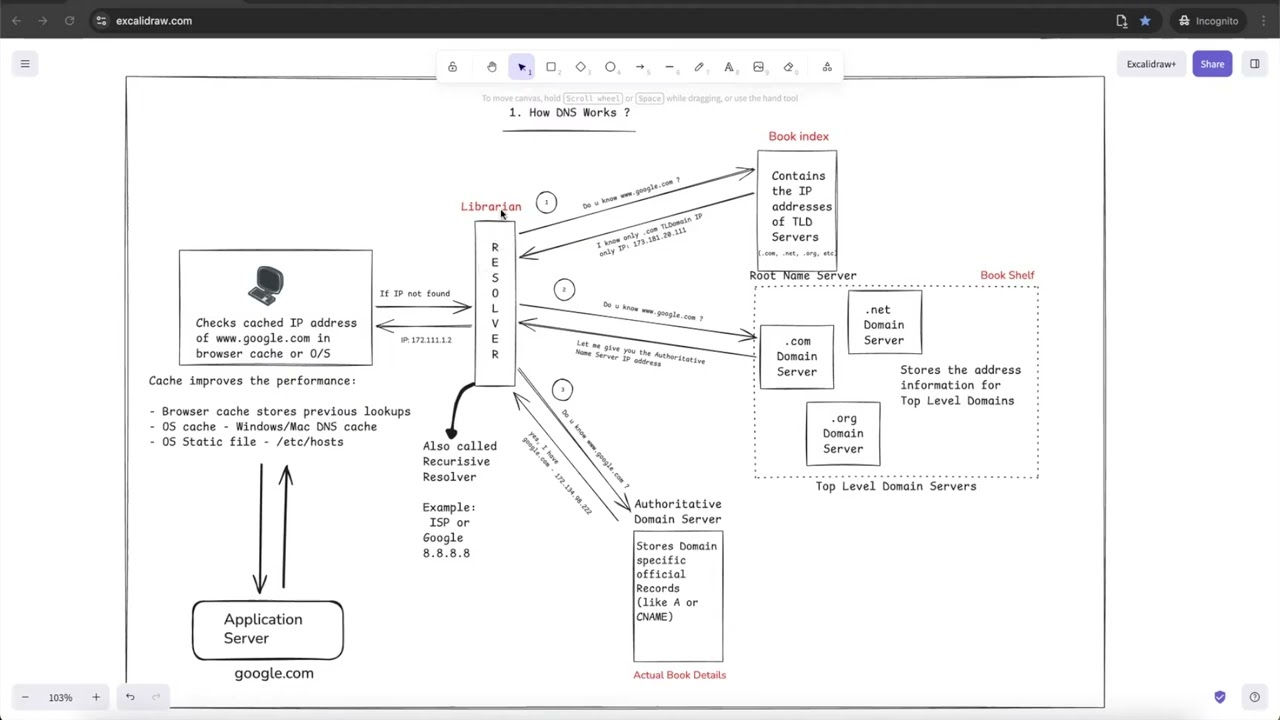Image resolution: width=1280 pixels, height=720 pixels.
Task: Open the browser three-dot menu
Action: pyautogui.click(x=1262, y=20)
